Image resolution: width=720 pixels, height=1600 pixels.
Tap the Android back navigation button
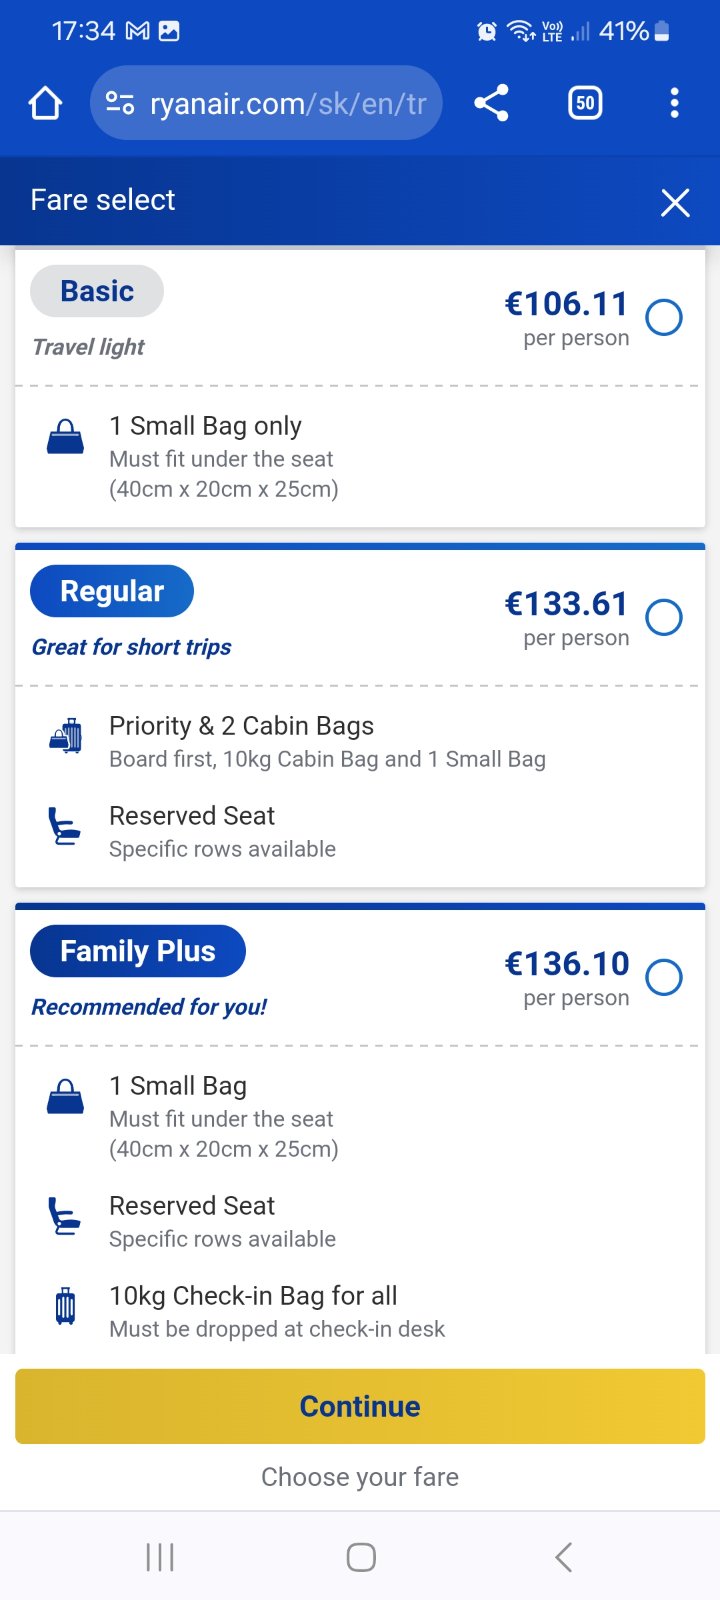(x=564, y=1557)
